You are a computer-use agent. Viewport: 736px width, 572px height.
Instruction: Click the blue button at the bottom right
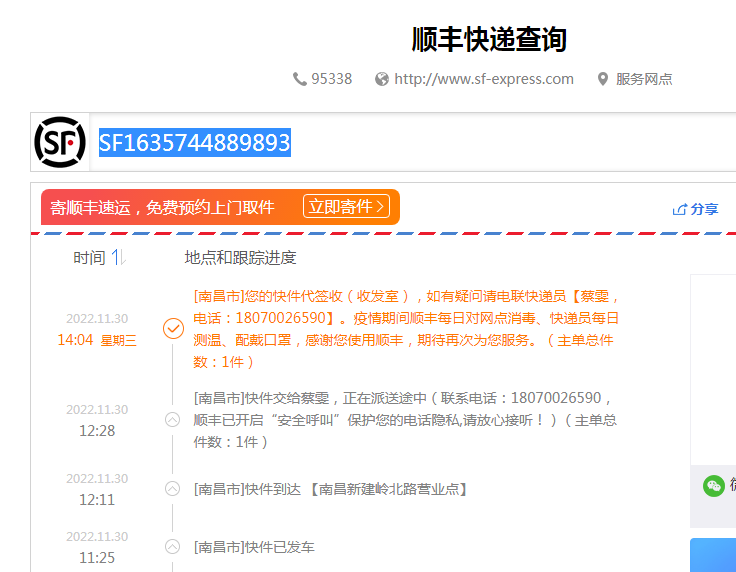713,555
